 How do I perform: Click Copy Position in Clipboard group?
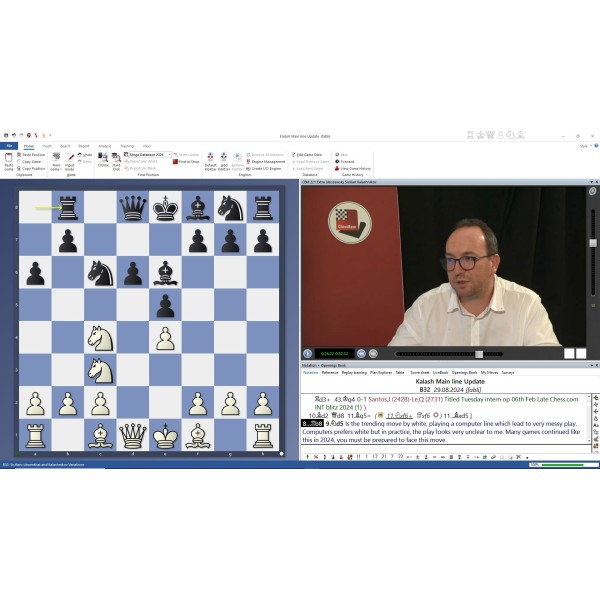pos(31,168)
